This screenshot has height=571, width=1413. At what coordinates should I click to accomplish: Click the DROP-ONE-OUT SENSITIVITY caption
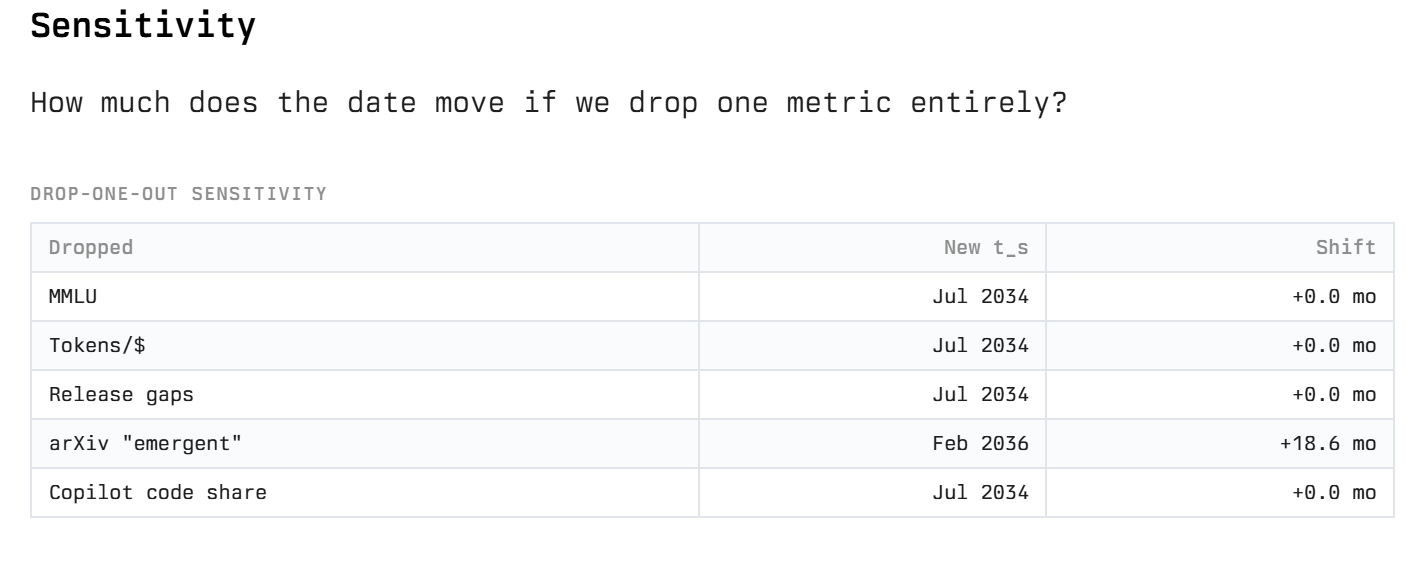point(178,194)
